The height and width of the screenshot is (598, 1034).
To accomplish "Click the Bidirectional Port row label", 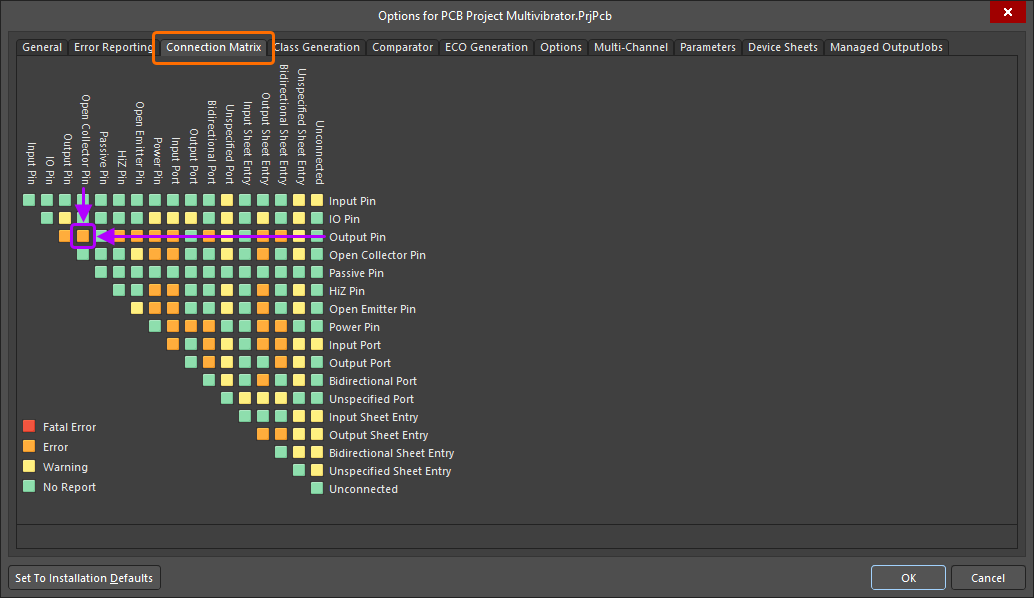I will (x=373, y=381).
